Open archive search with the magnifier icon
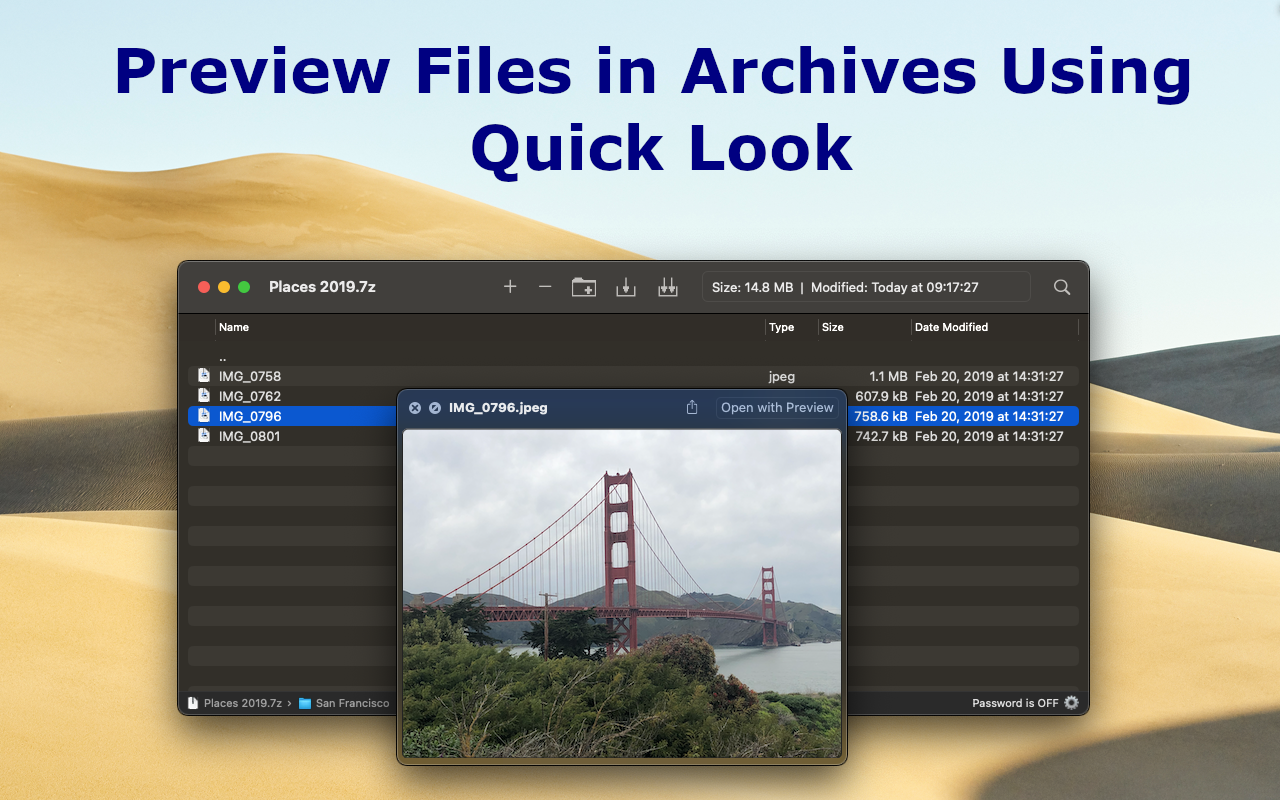 (1061, 287)
